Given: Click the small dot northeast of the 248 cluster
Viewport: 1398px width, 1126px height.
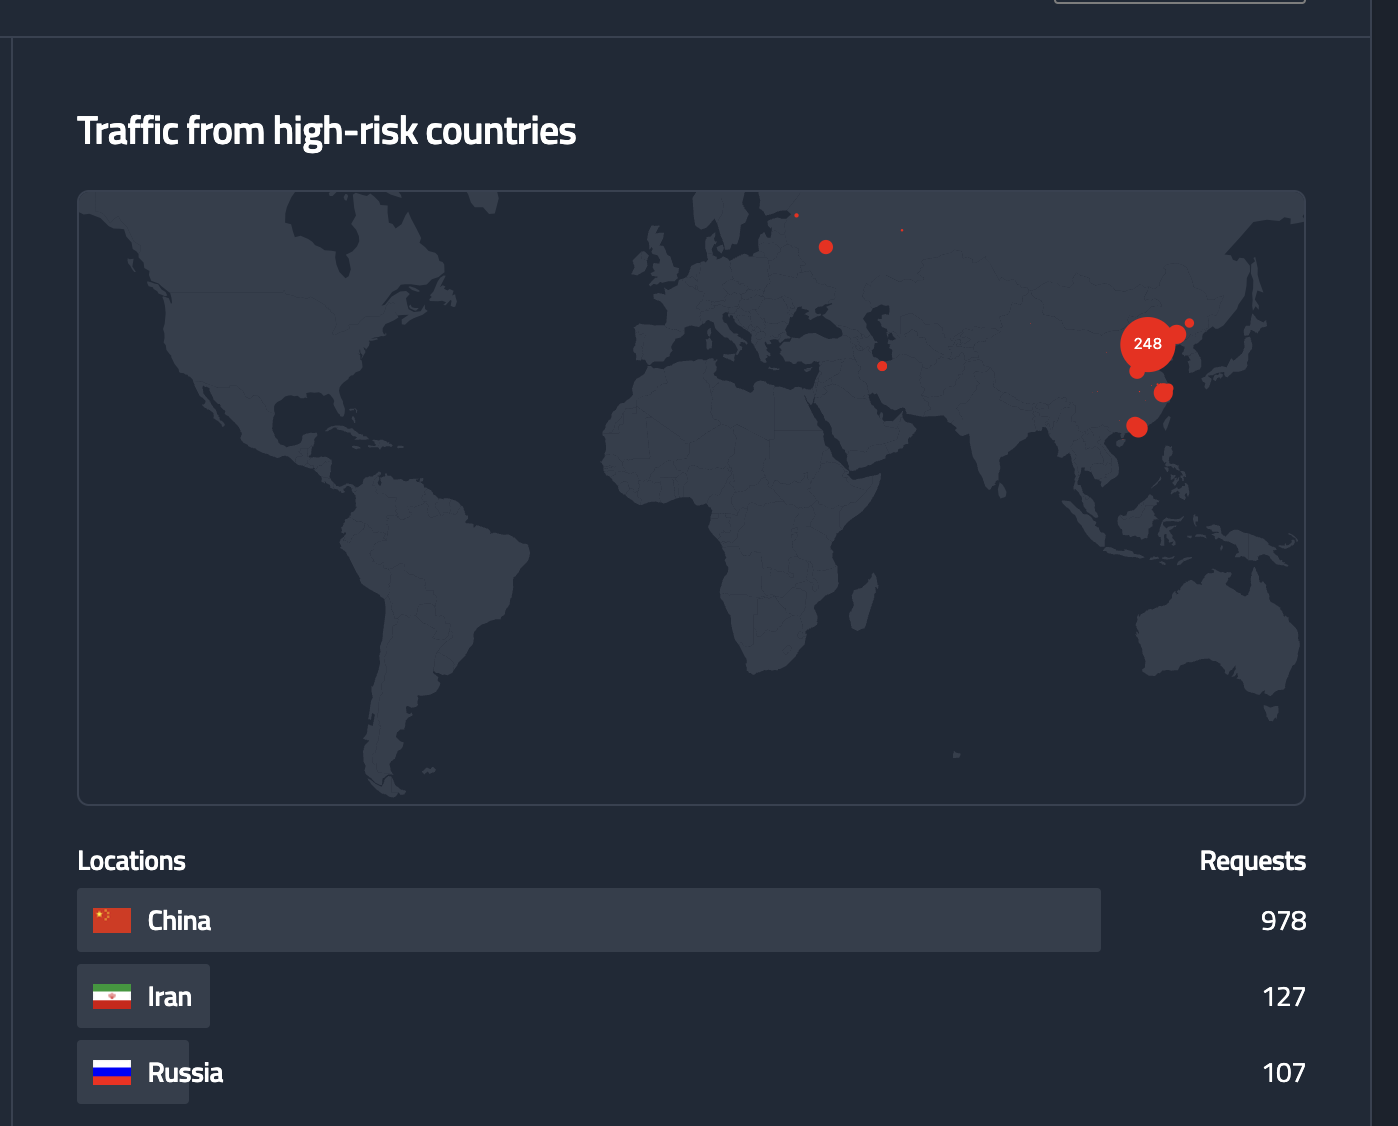Looking at the screenshot, I should [1189, 323].
